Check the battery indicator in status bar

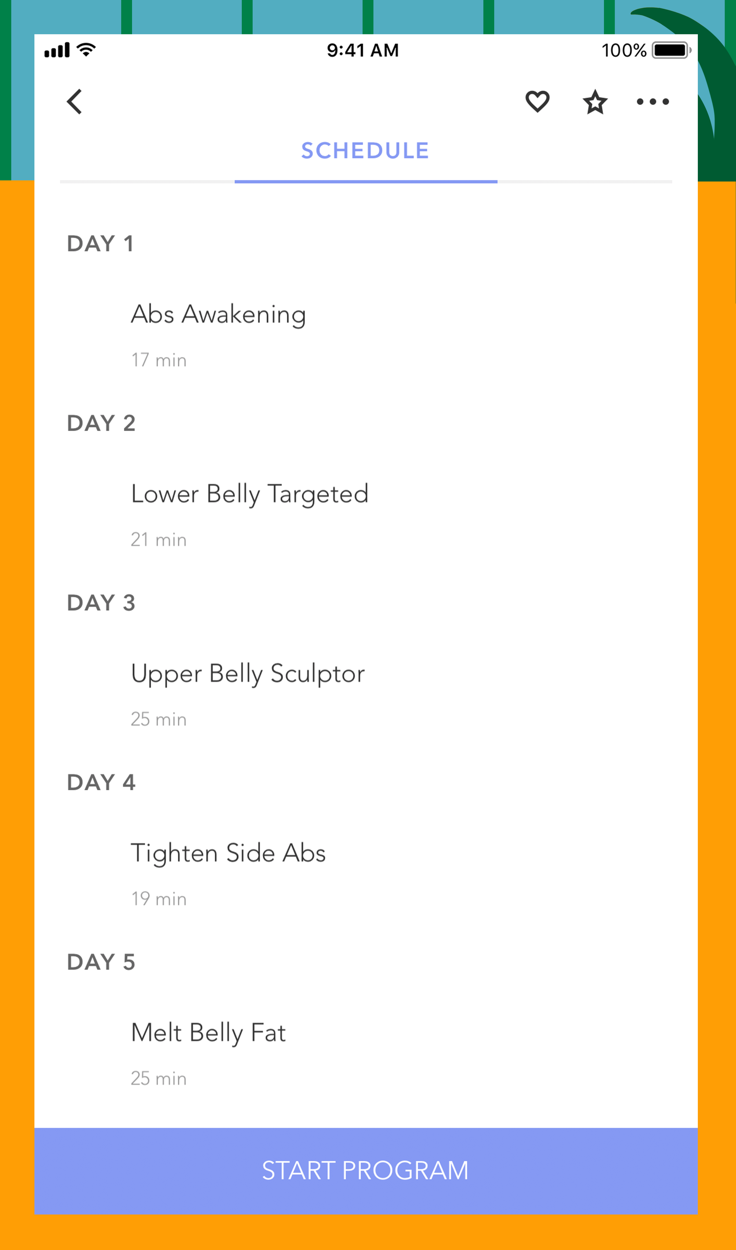pos(671,50)
